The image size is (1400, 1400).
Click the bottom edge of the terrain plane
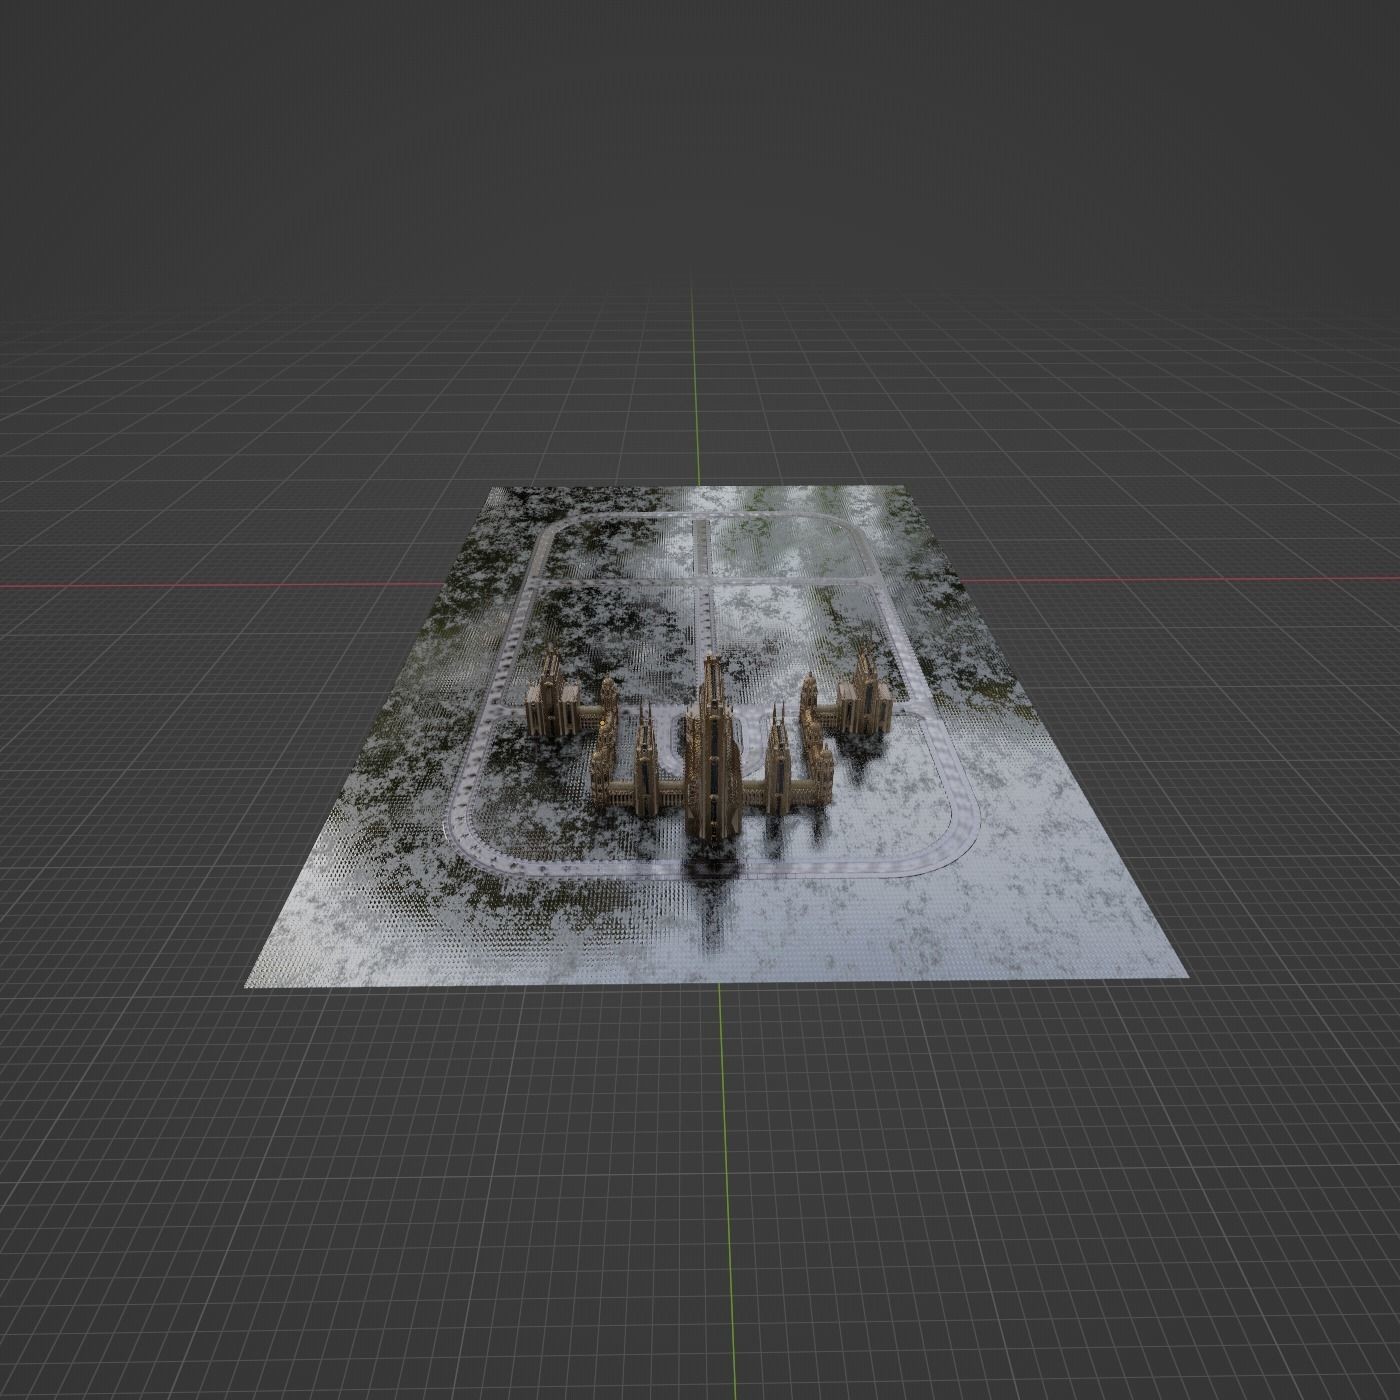tap(700, 985)
